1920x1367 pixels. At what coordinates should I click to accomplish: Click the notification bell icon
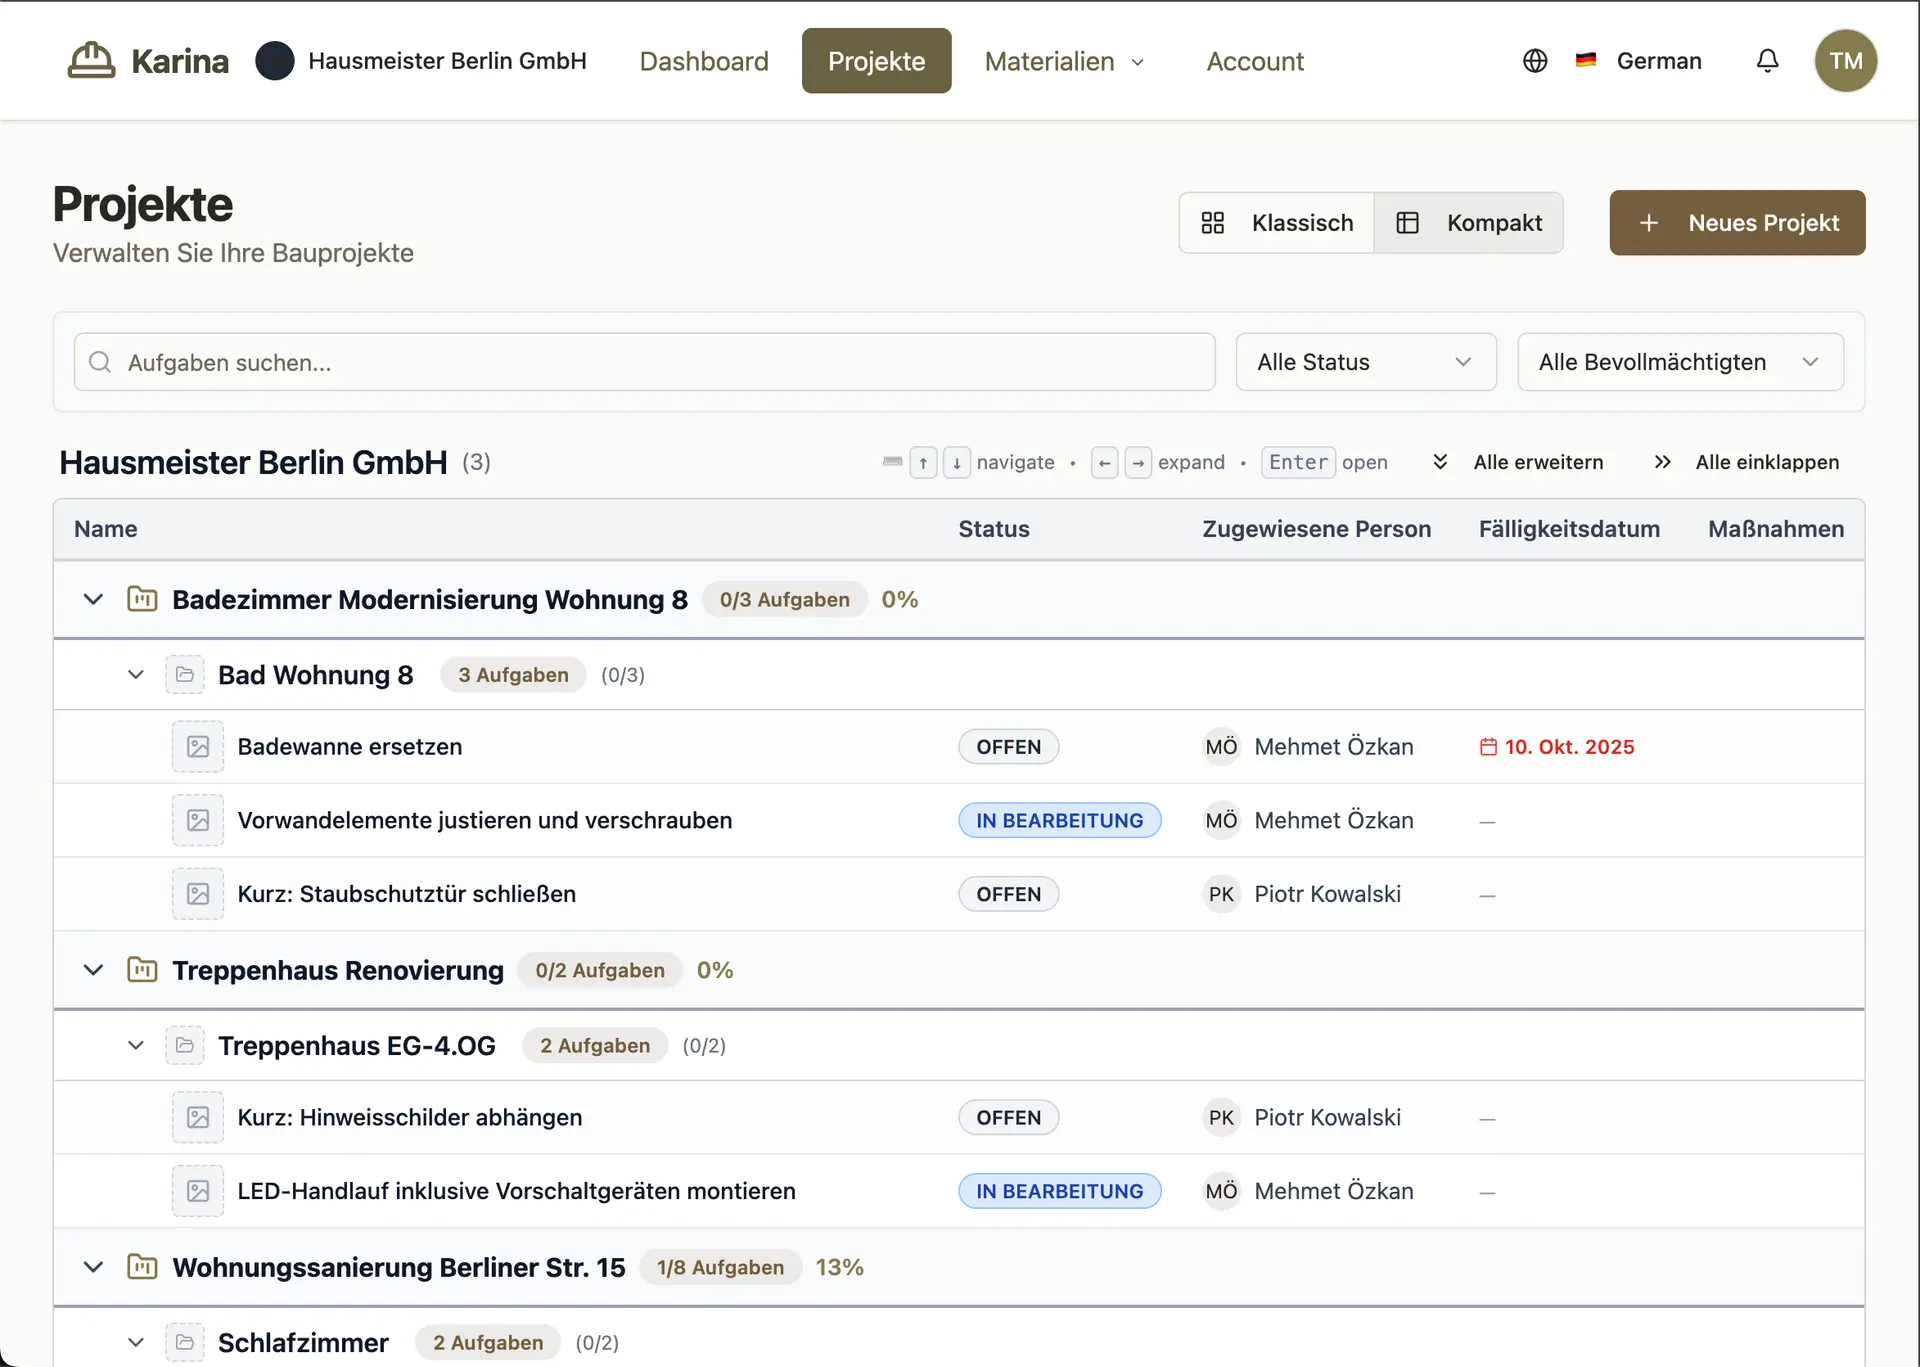pyautogui.click(x=1767, y=61)
